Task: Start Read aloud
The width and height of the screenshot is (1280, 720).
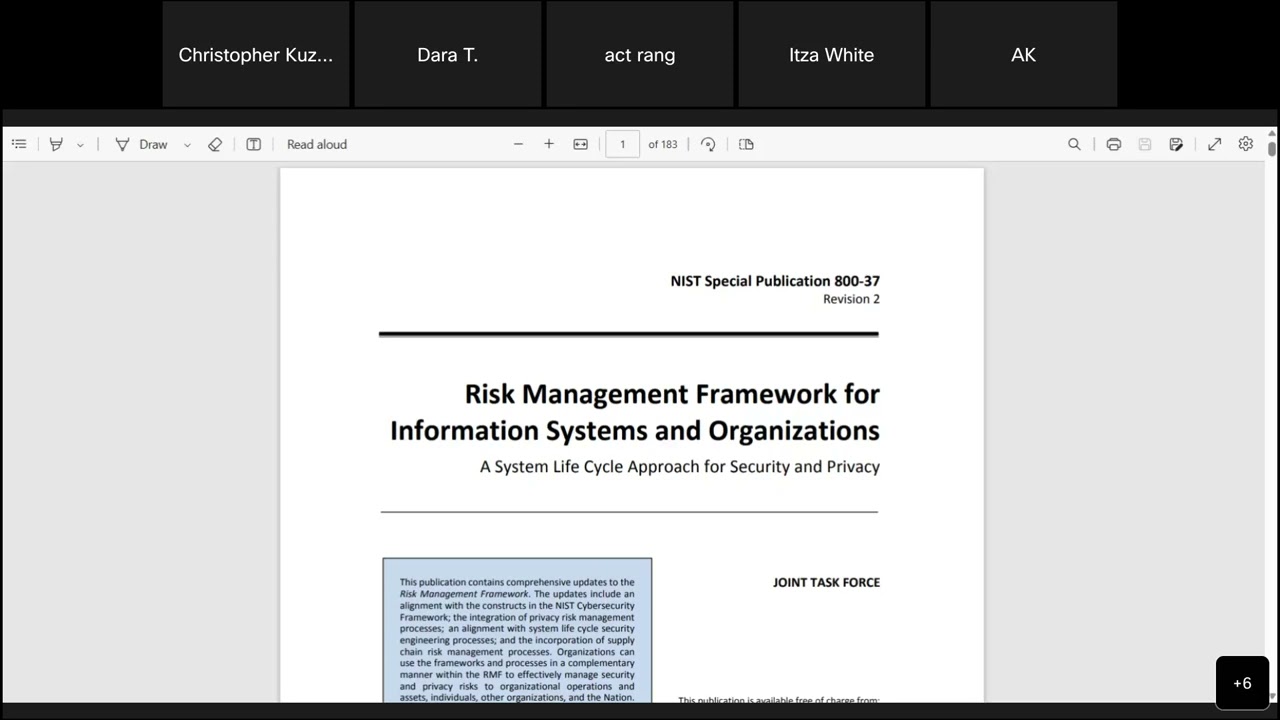Action: 317,144
